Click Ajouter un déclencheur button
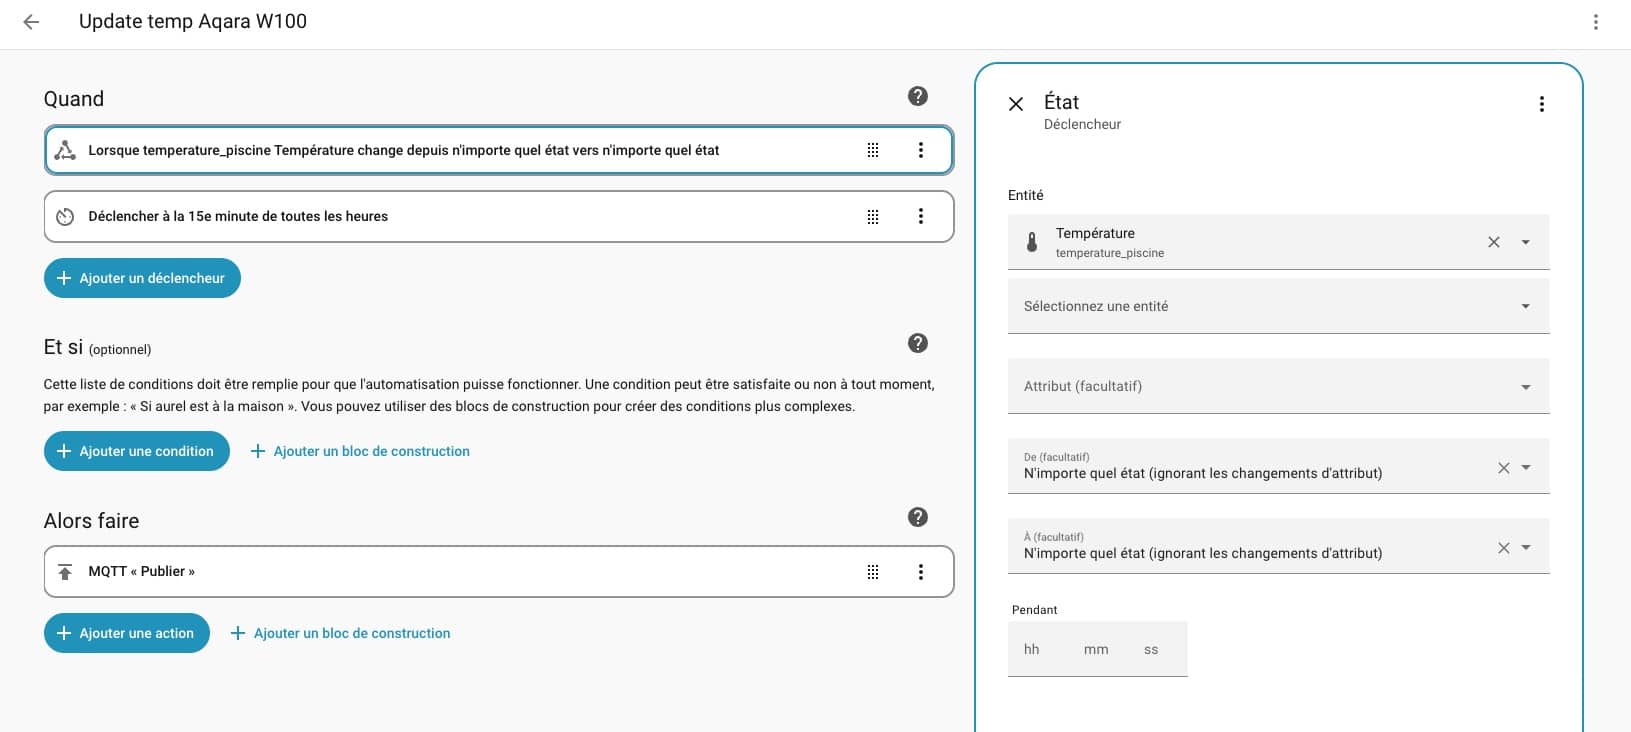 click(x=142, y=278)
